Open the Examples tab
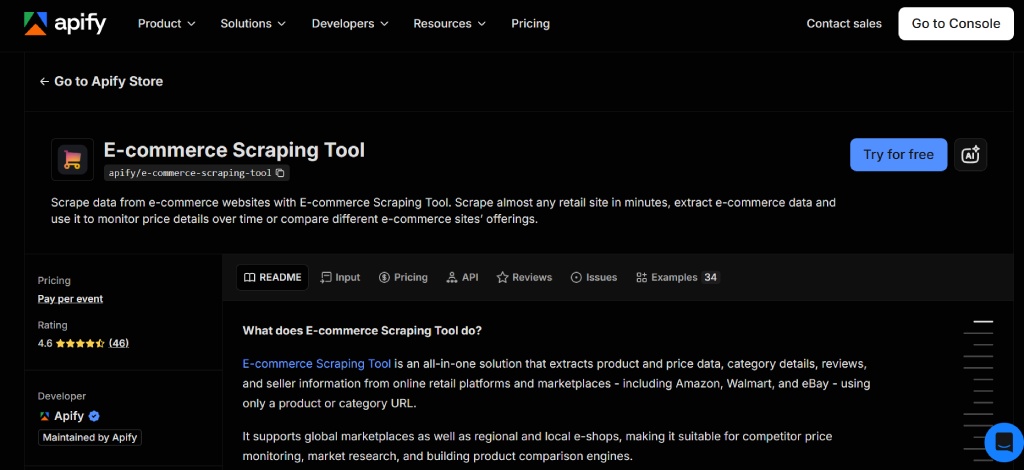 [677, 277]
